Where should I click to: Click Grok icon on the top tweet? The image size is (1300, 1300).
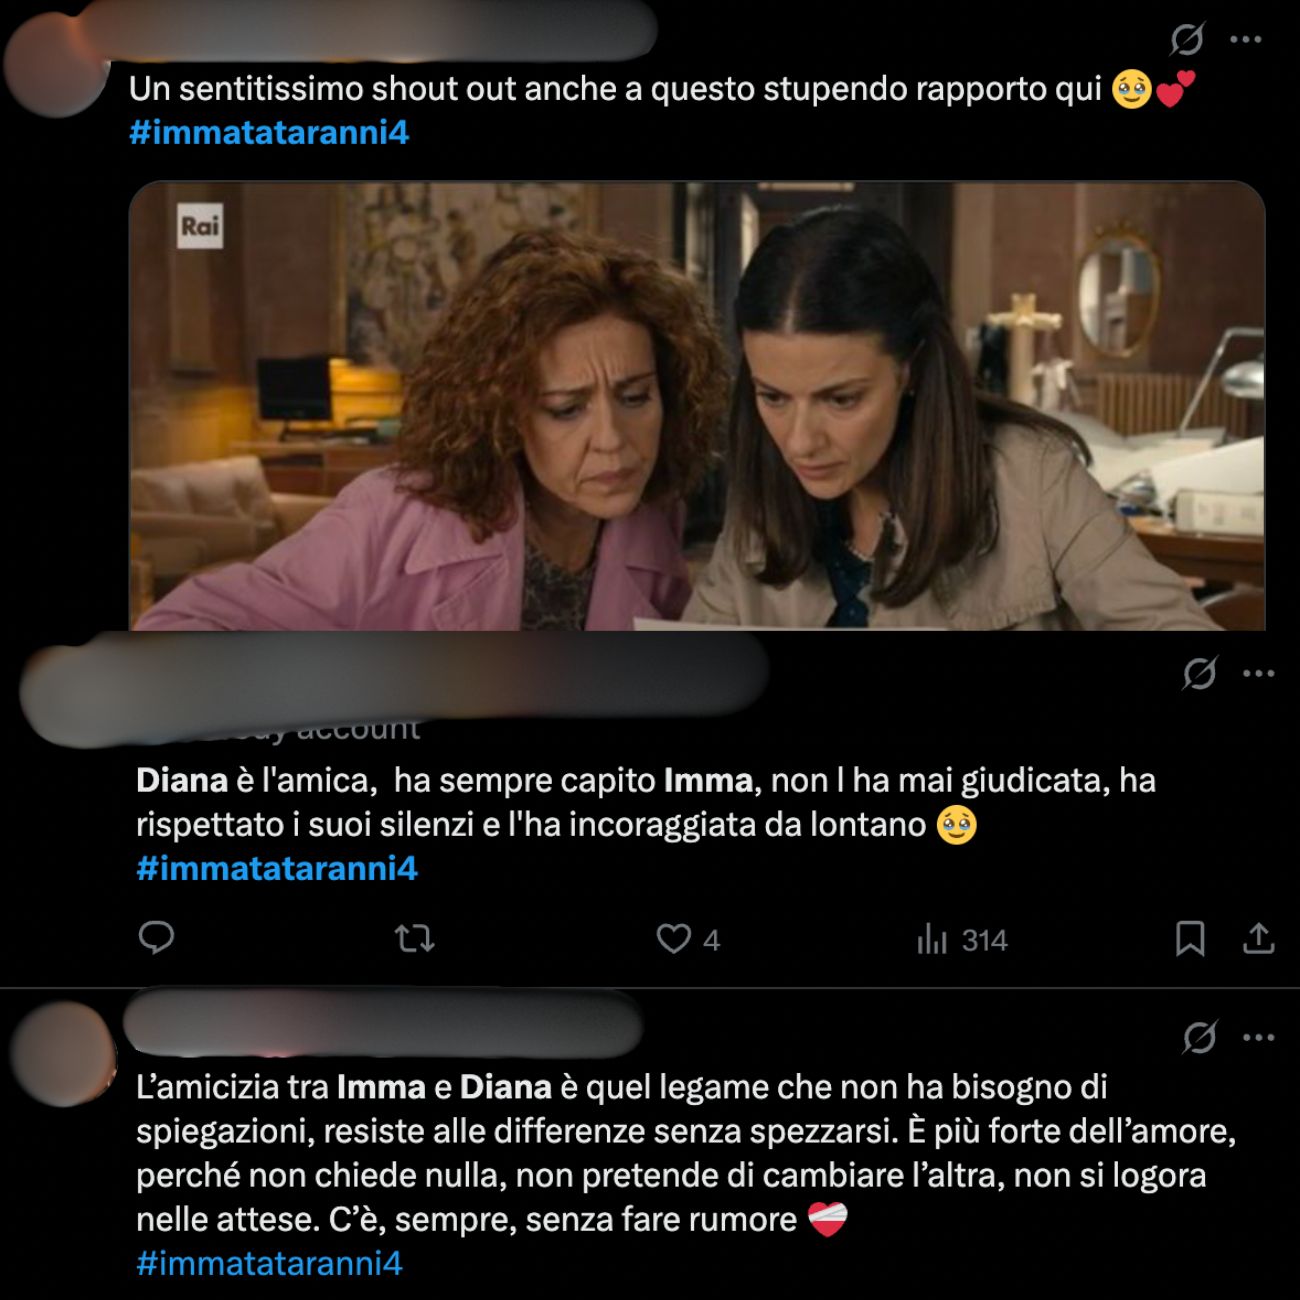[x=1187, y=40]
